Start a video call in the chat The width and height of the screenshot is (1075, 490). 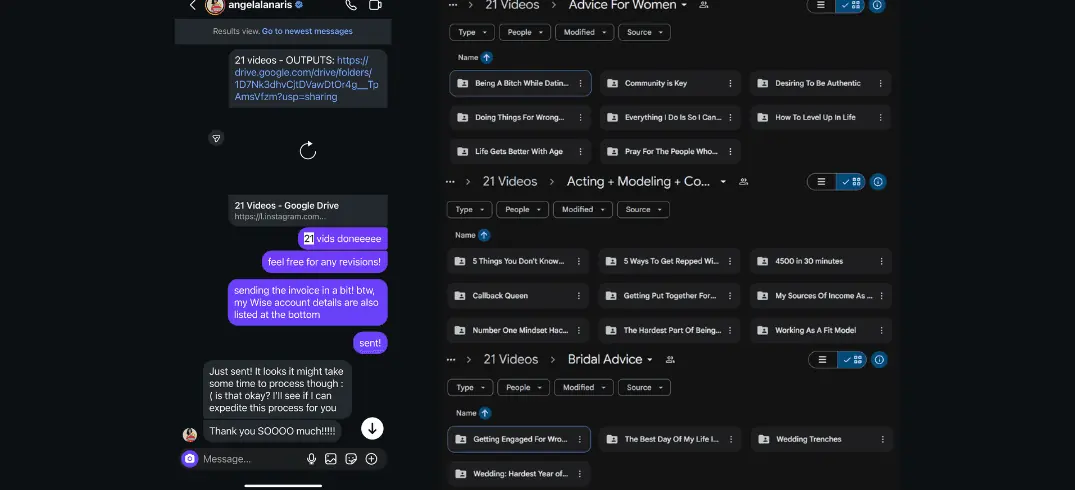pos(375,5)
